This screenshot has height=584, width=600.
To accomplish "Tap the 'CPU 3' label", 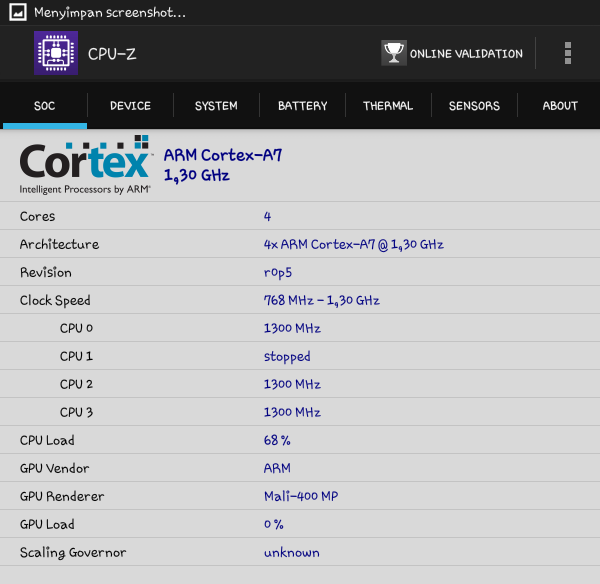I will [76, 412].
